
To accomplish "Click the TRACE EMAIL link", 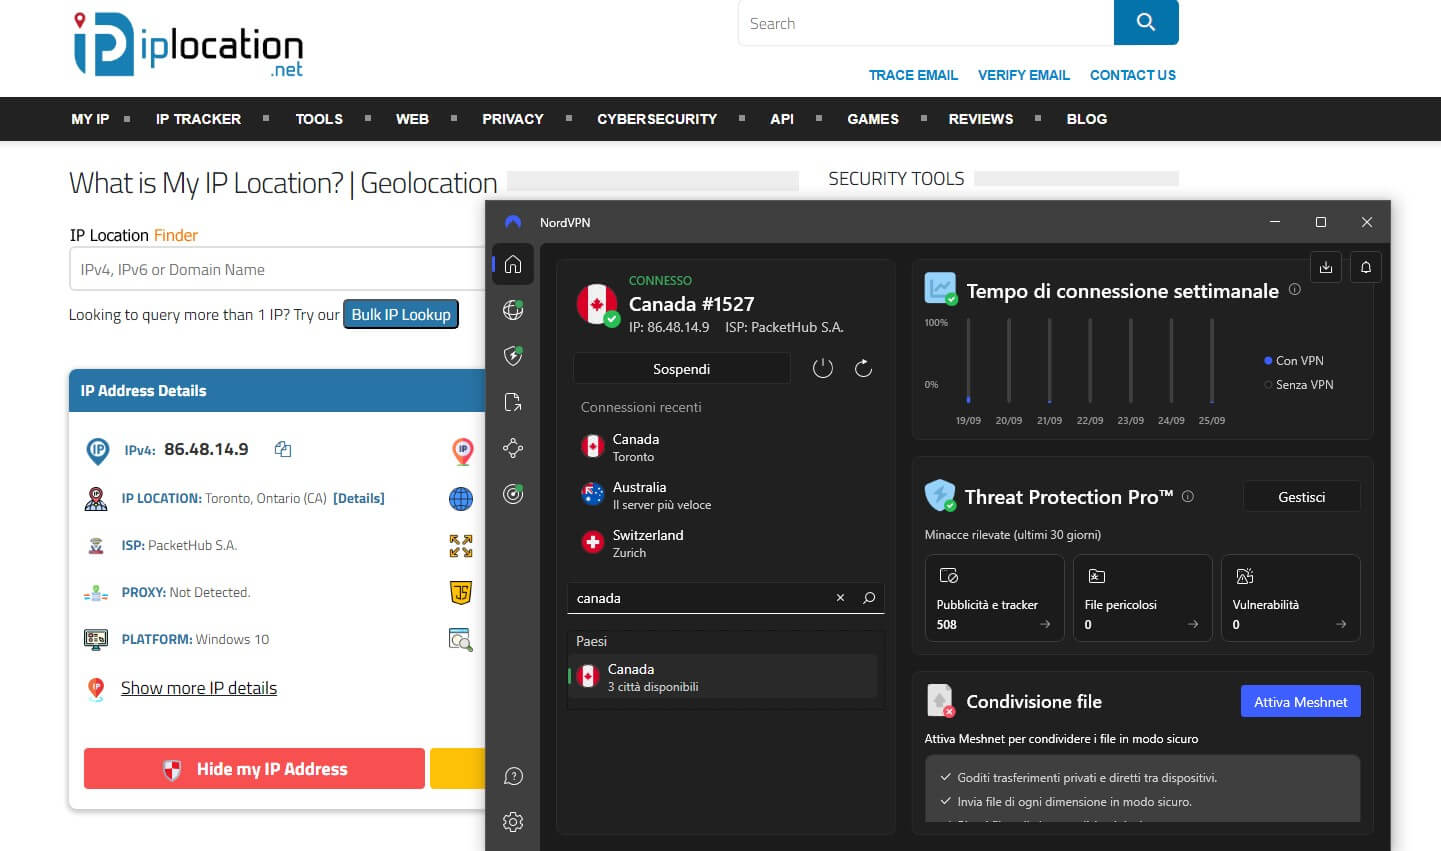I will tap(913, 75).
